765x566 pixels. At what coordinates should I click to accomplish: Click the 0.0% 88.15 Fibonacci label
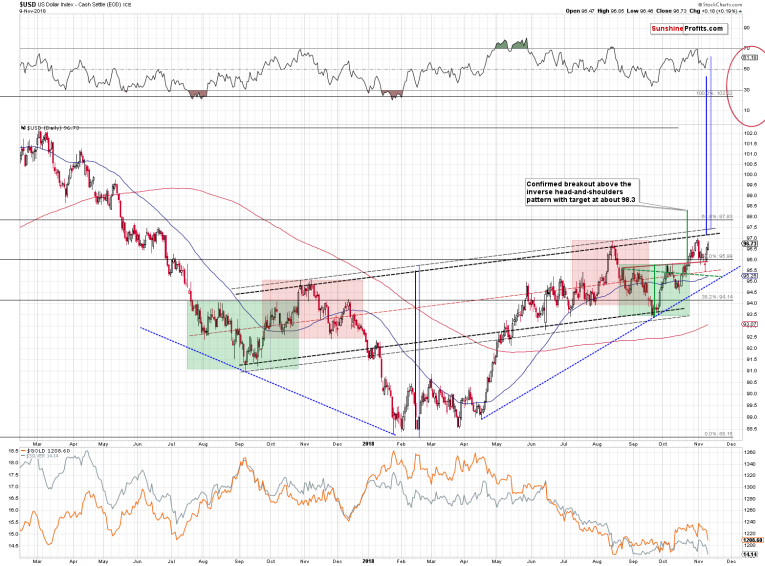coord(719,434)
